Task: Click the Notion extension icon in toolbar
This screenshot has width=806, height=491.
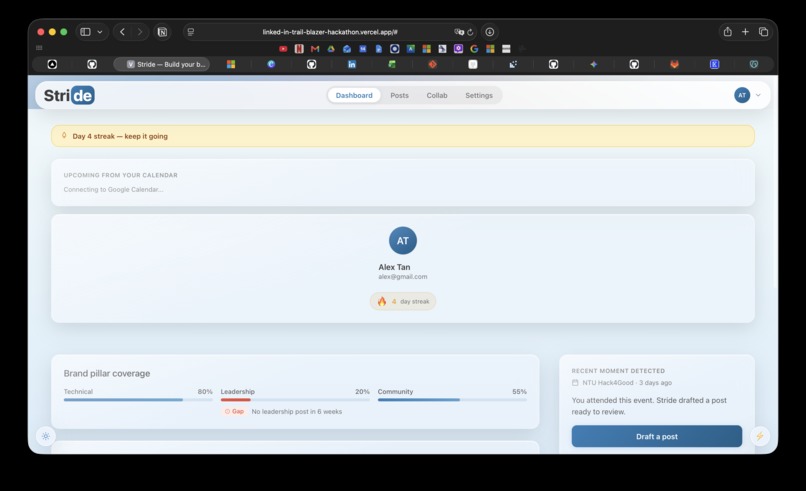Action: pos(162,32)
